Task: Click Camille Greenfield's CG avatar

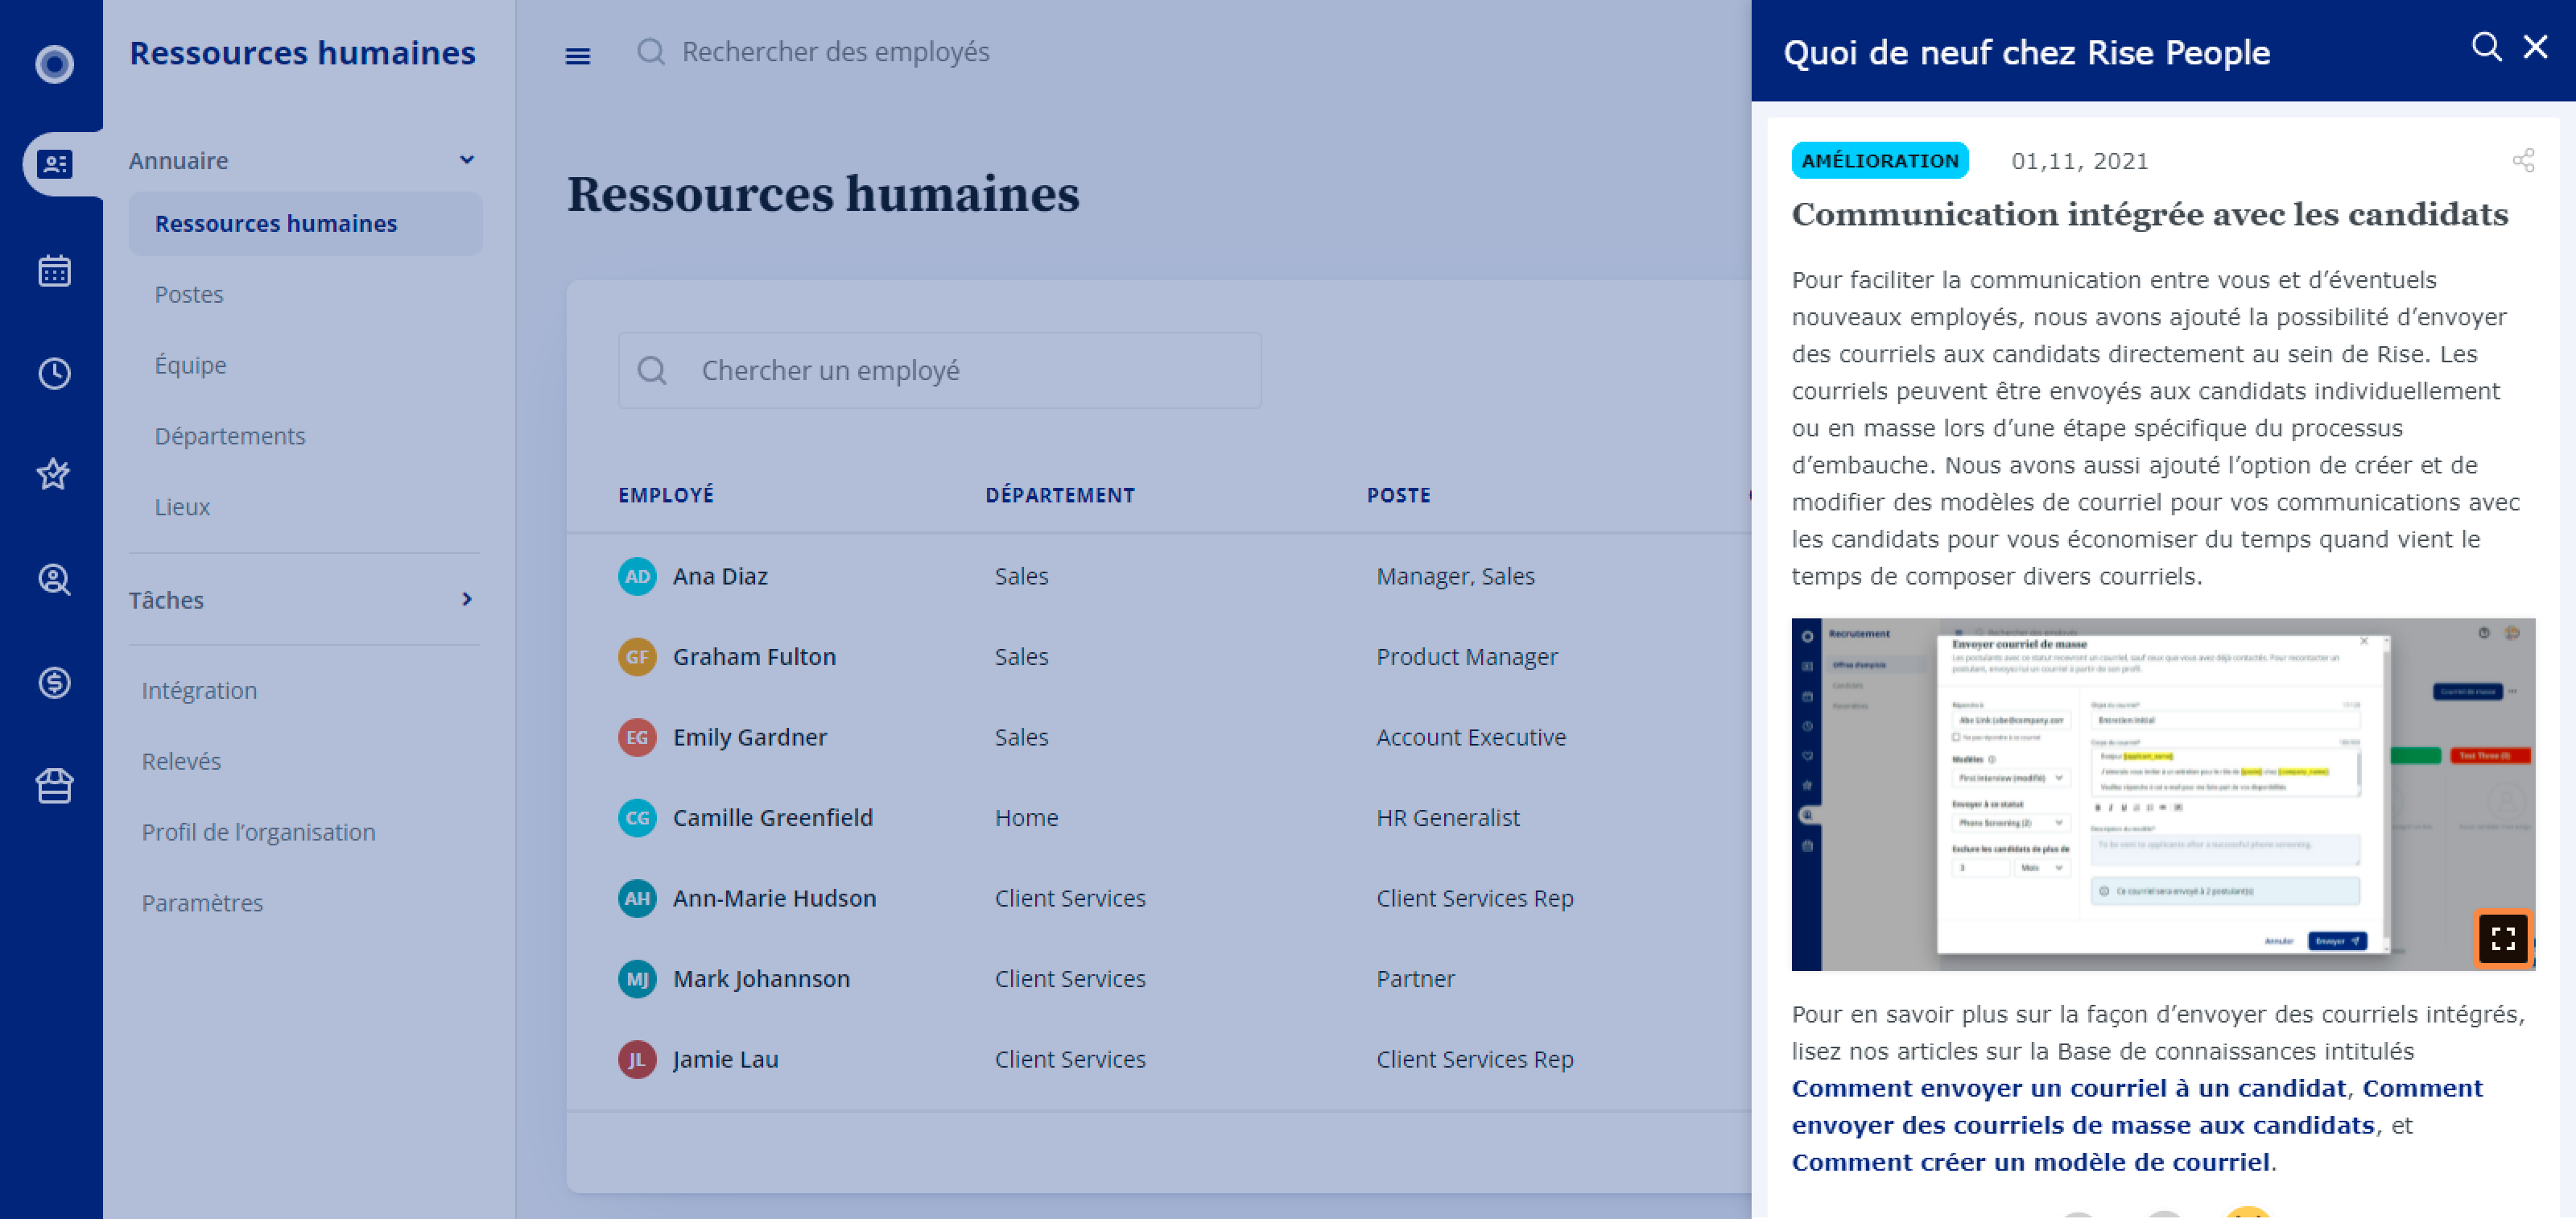Action: (637, 818)
